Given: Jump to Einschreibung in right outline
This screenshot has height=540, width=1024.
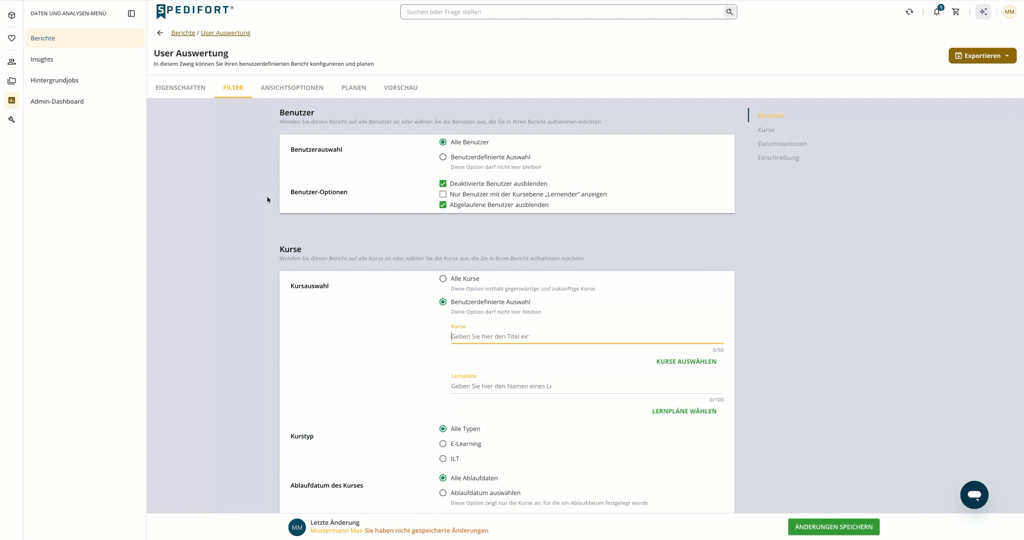Looking at the screenshot, I should [x=778, y=158].
